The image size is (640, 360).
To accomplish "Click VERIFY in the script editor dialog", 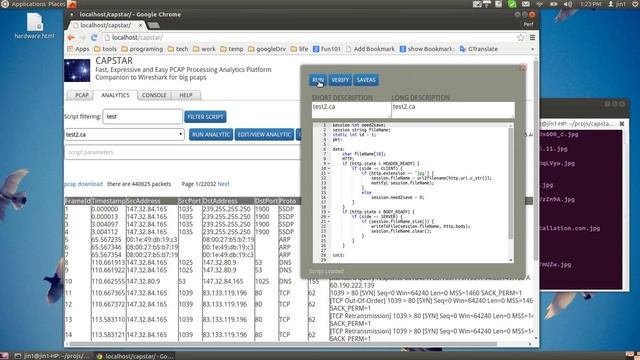I will click(340, 80).
